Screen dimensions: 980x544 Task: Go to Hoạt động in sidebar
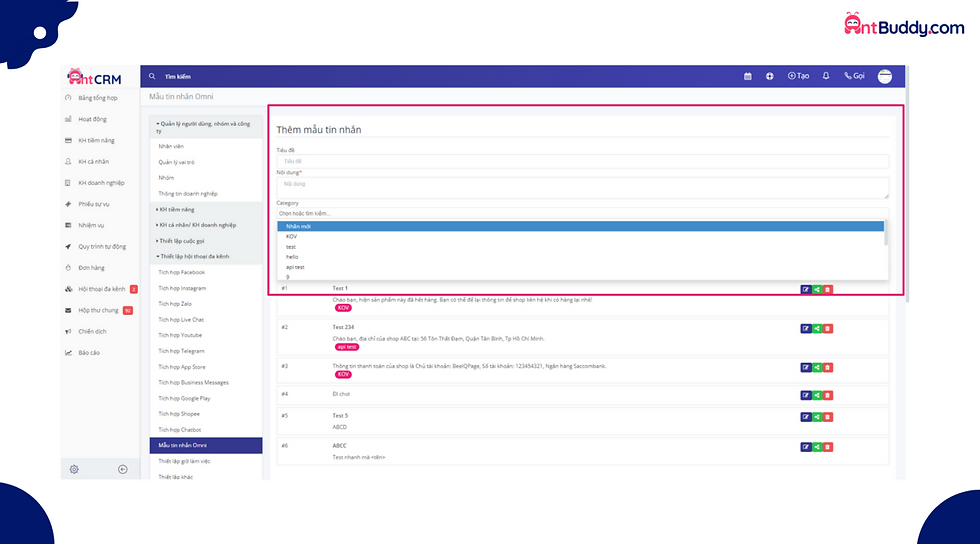pos(92,119)
